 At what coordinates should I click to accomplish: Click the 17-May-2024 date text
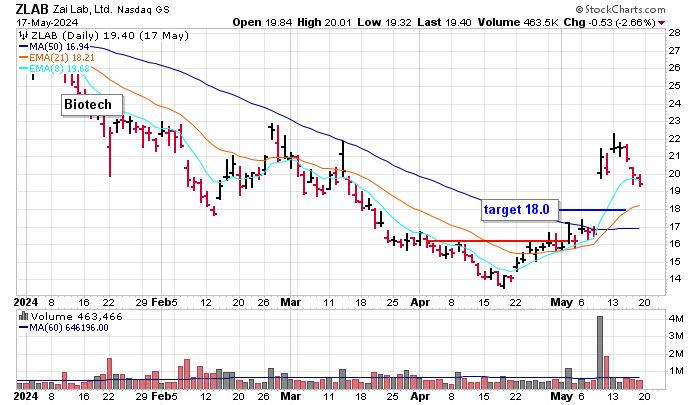[x=47, y=22]
